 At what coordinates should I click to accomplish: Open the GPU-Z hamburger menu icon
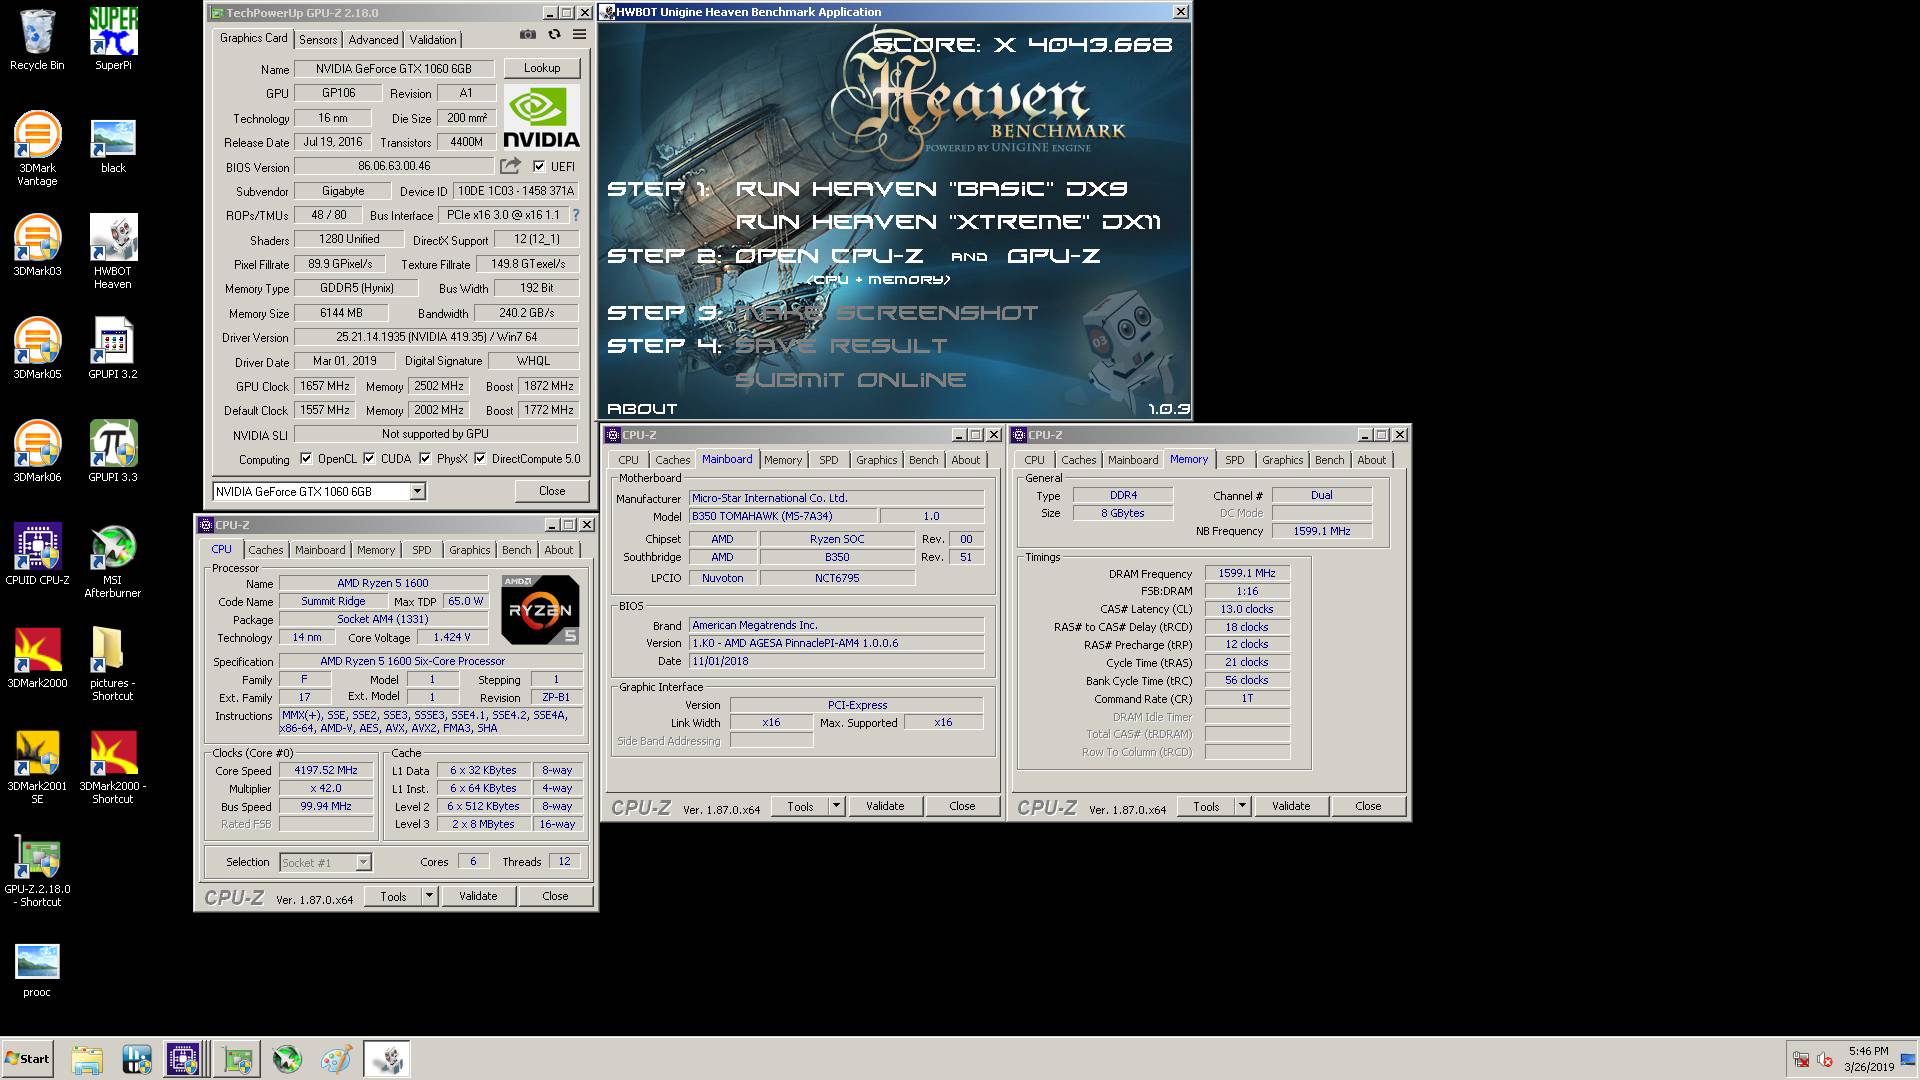pos(579,34)
